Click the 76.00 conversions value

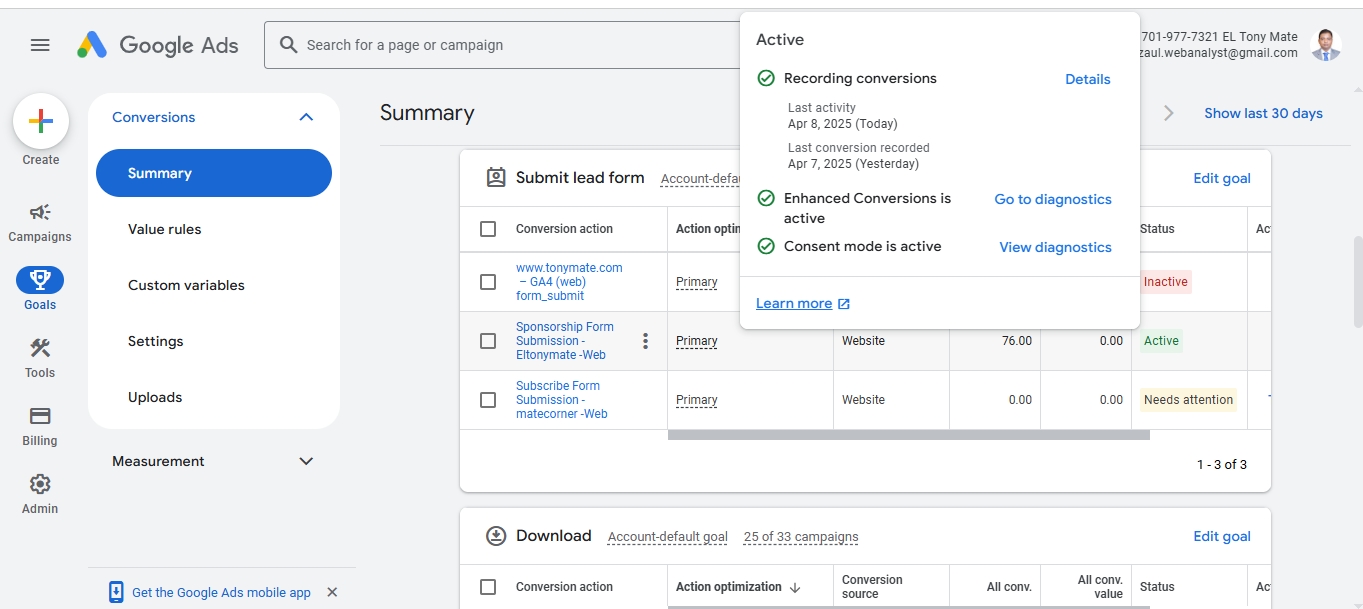tap(1016, 341)
